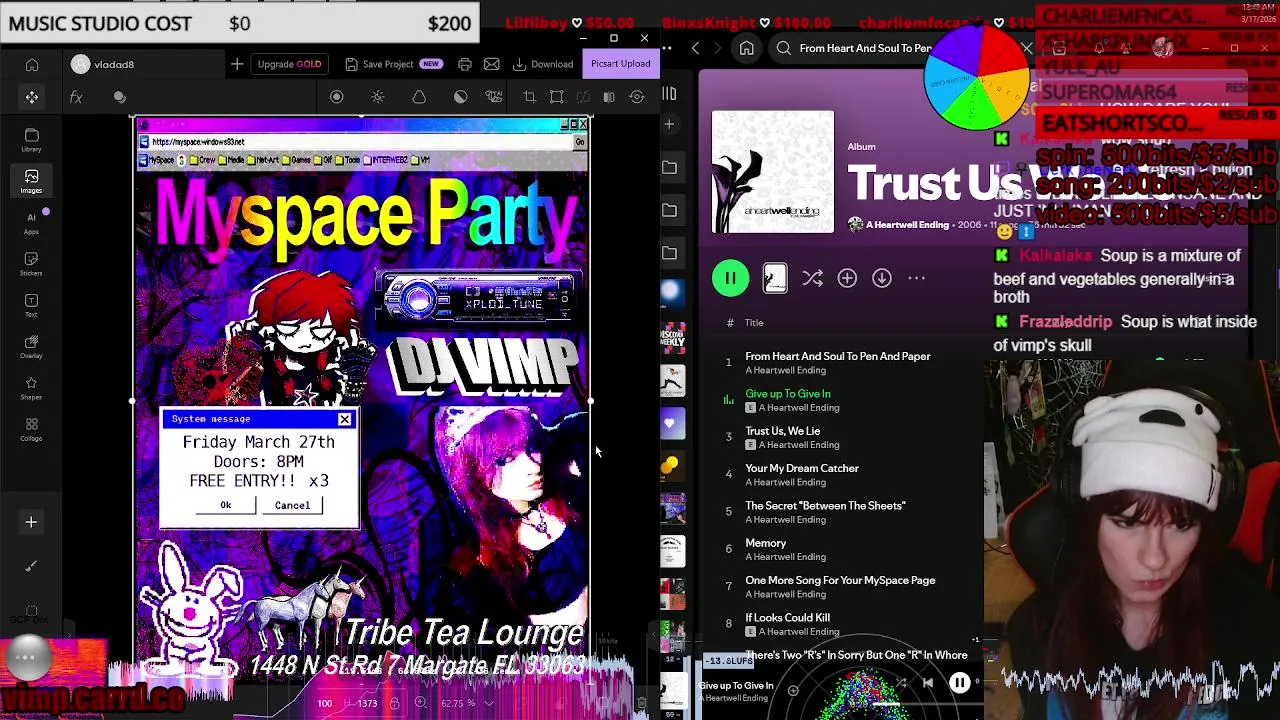Open the fx effects tool

pyautogui.click(x=76, y=97)
